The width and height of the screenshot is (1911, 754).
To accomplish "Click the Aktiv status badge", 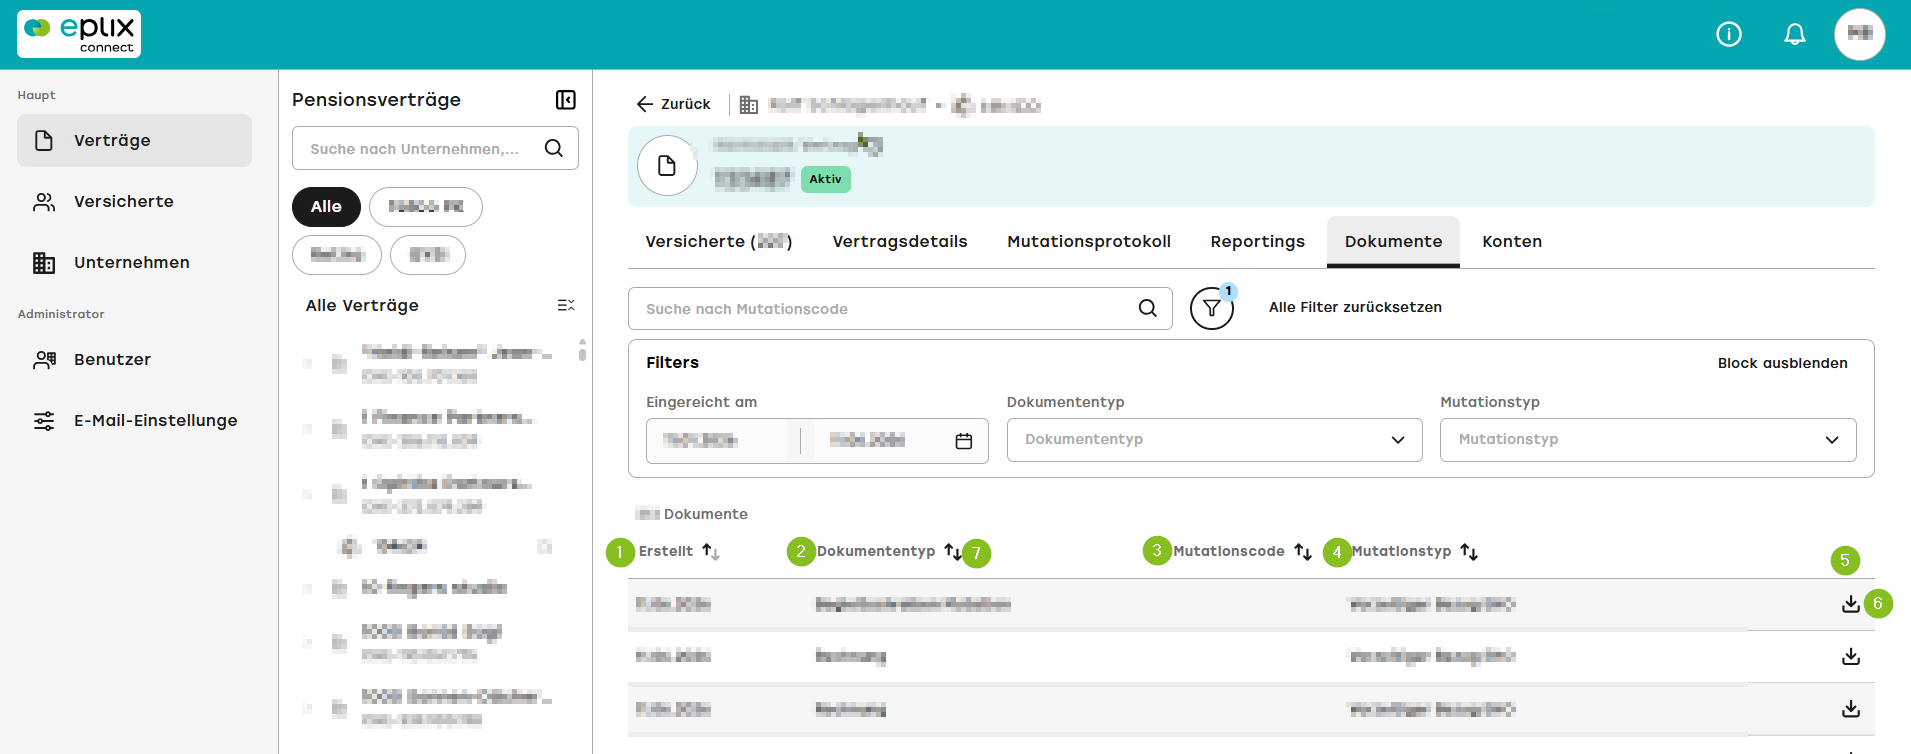I will pyautogui.click(x=826, y=179).
